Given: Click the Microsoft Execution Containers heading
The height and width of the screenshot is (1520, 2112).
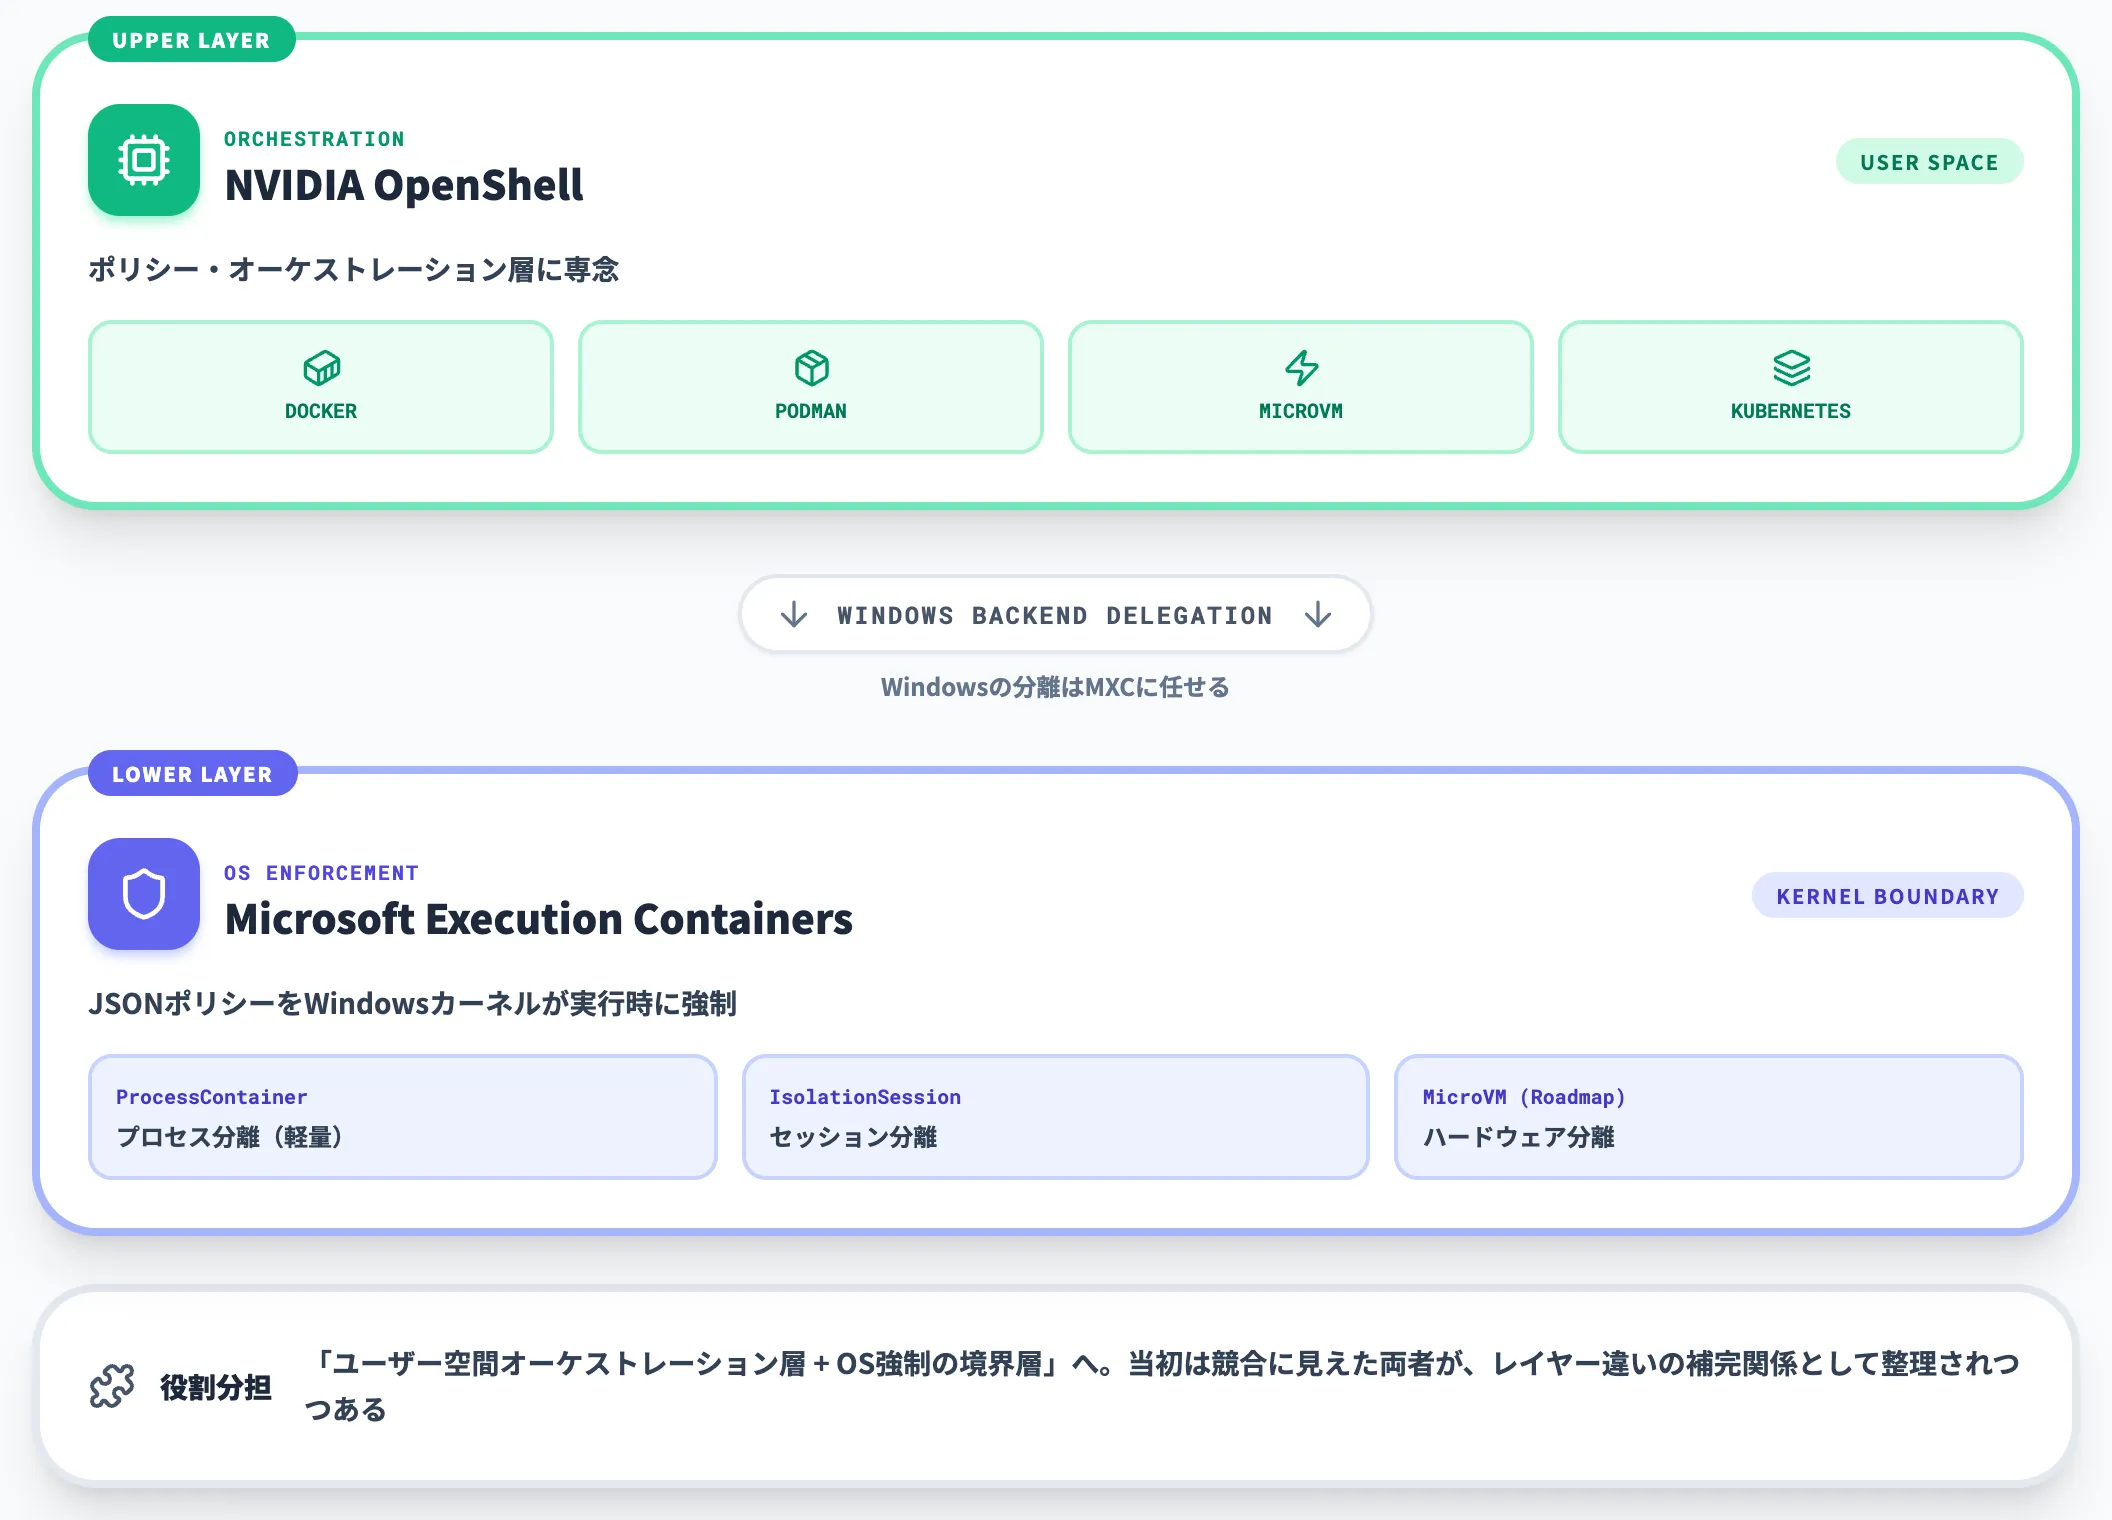Looking at the screenshot, I should pos(539,920).
